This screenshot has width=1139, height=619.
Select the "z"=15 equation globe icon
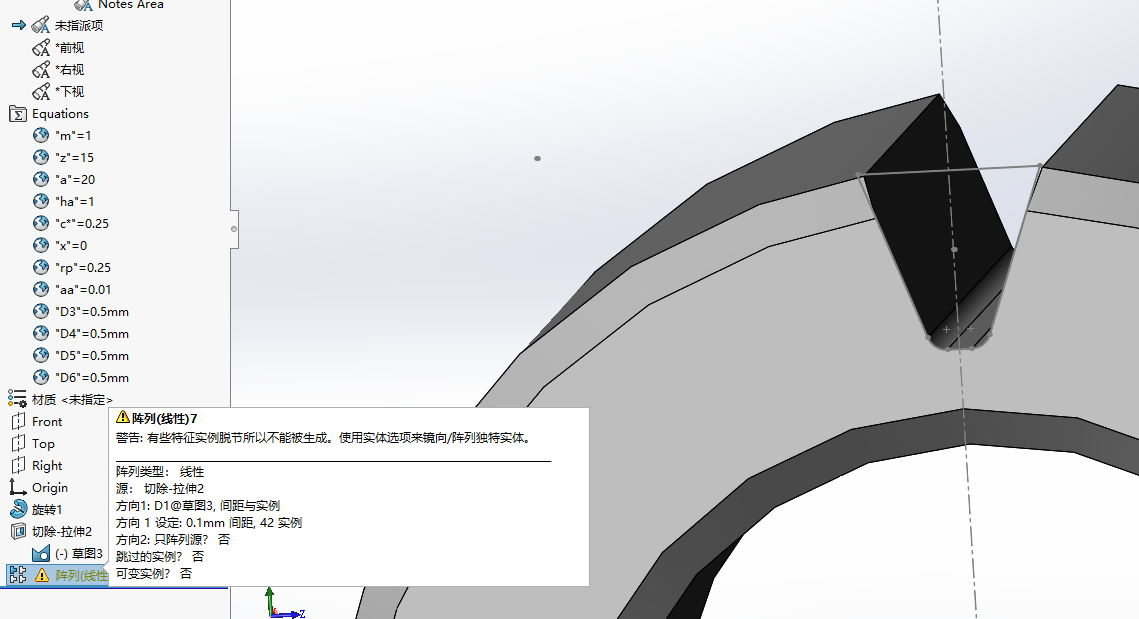point(41,157)
